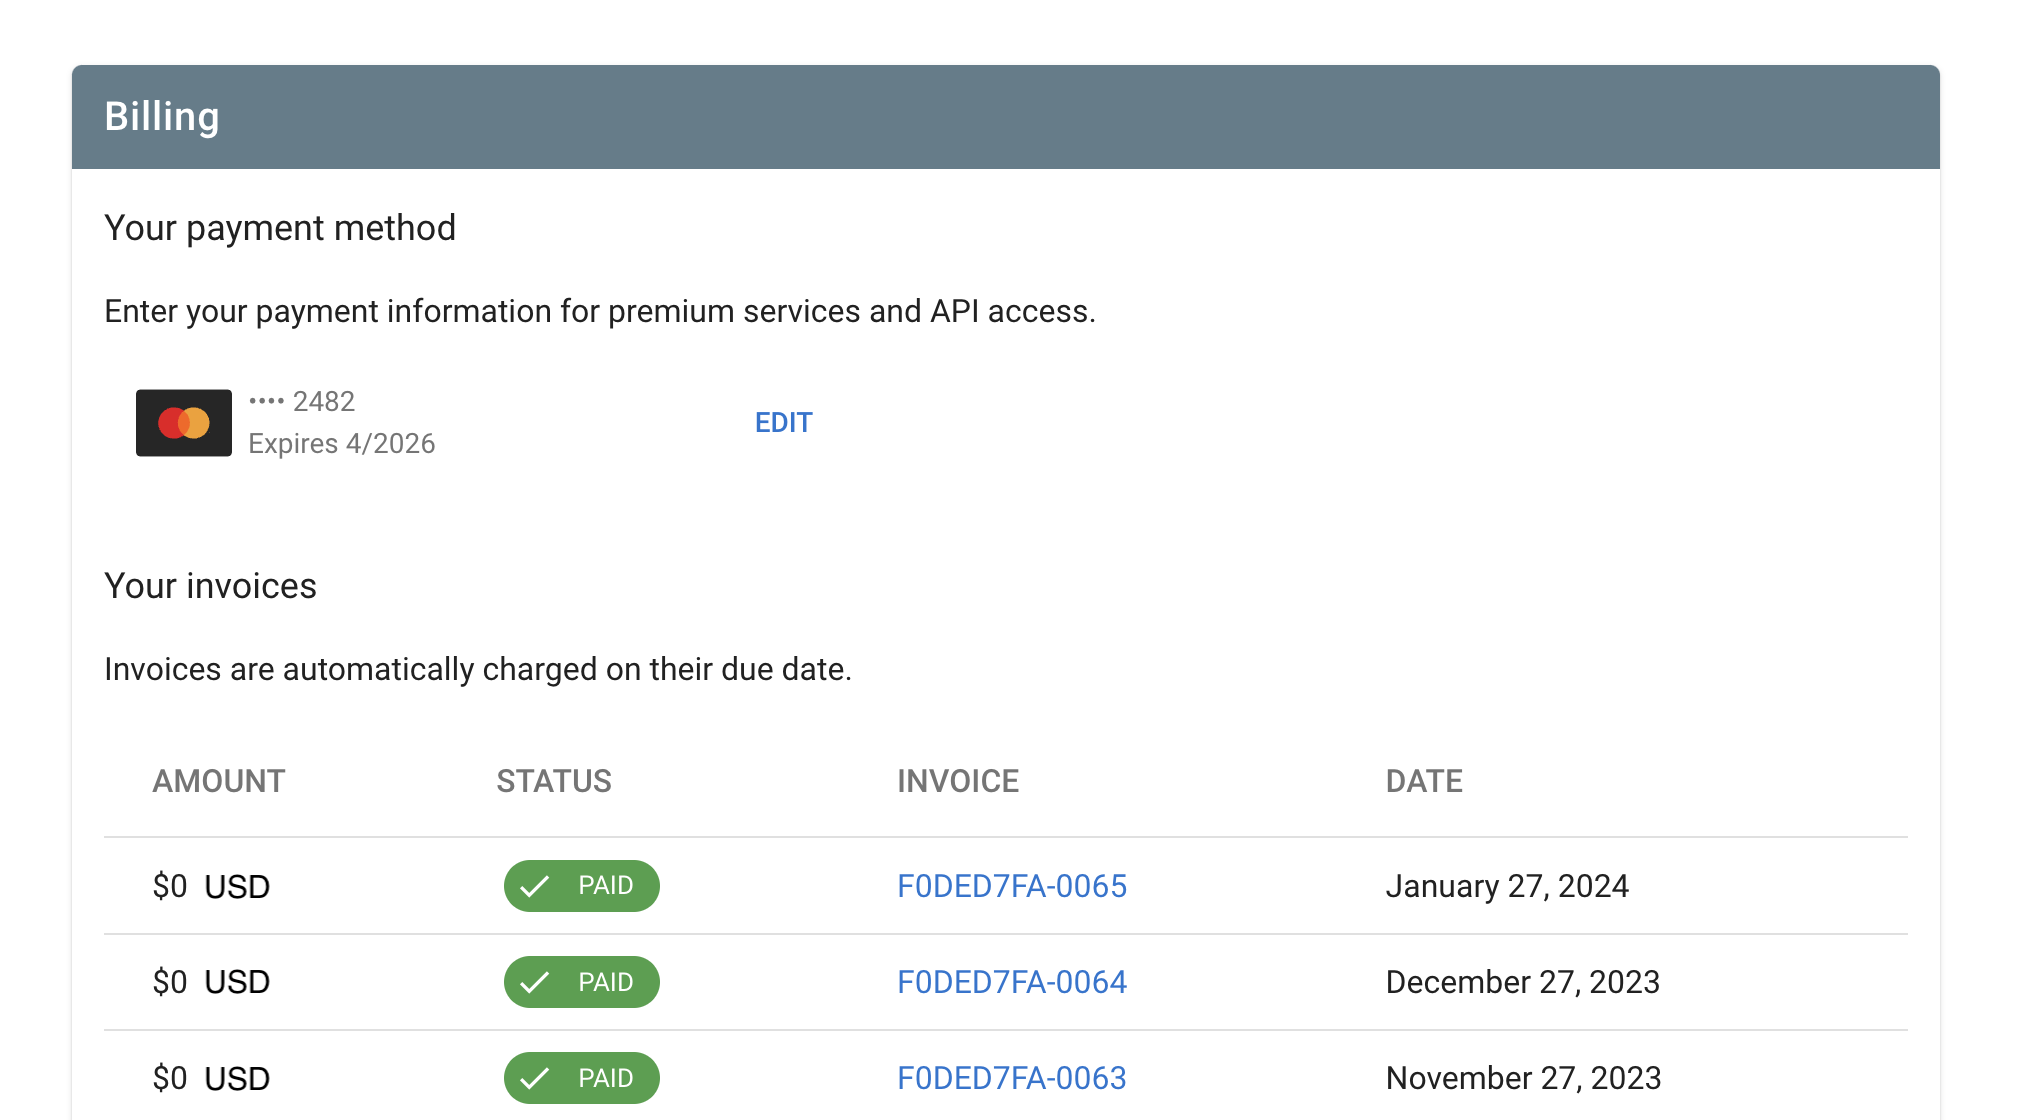Click Your payment method section heading
This screenshot has height=1120, width=2018.
pyautogui.click(x=280, y=228)
